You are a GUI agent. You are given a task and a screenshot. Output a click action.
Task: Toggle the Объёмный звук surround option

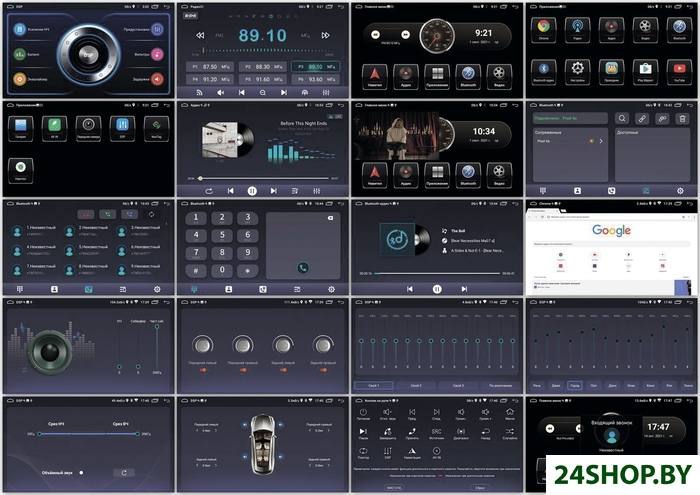(80, 472)
